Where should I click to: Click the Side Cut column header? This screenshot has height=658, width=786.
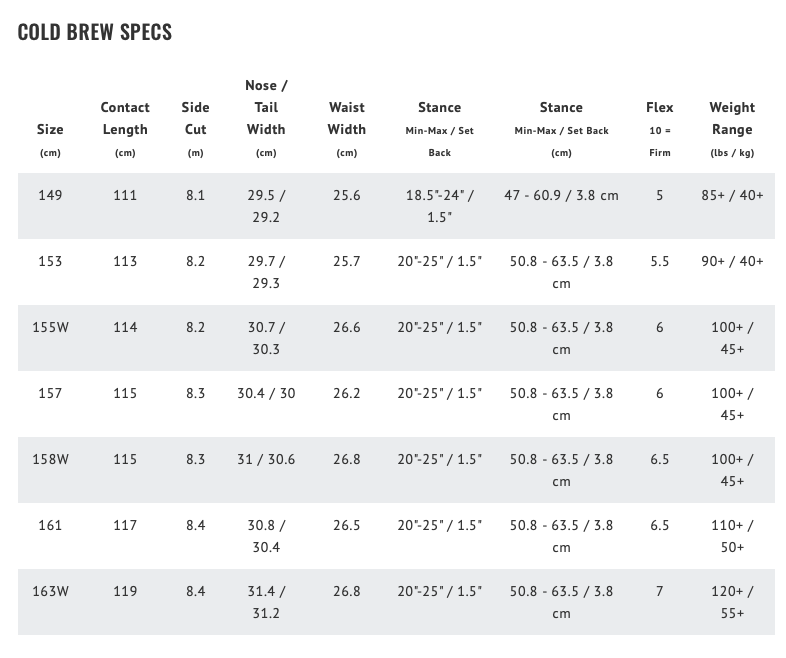coord(195,118)
